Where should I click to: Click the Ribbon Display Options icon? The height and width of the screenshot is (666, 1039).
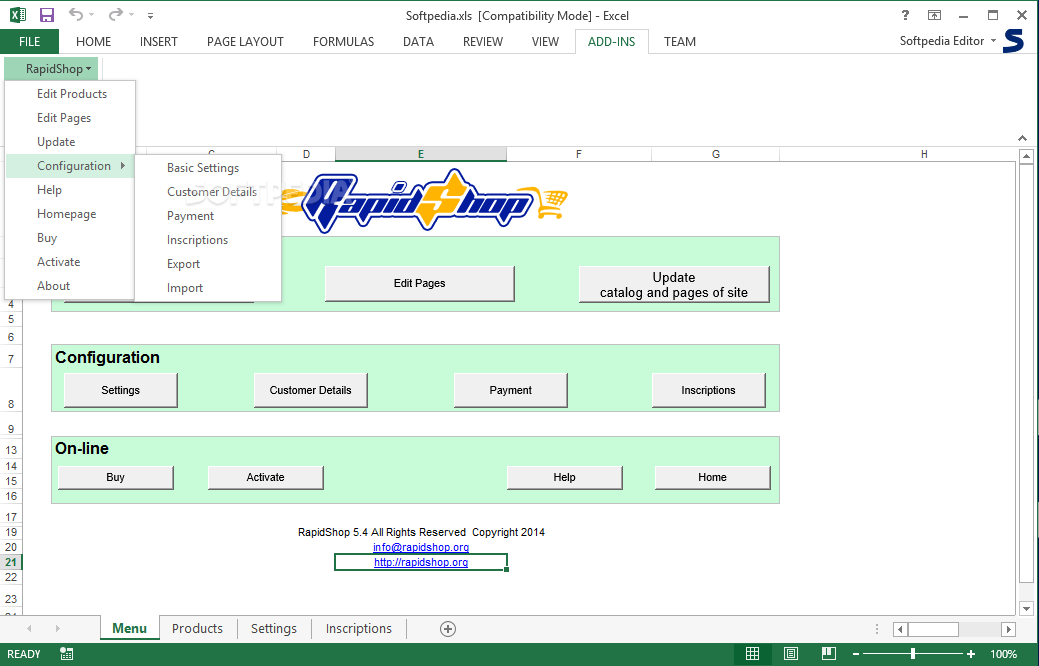pyautogui.click(x=934, y=15)
